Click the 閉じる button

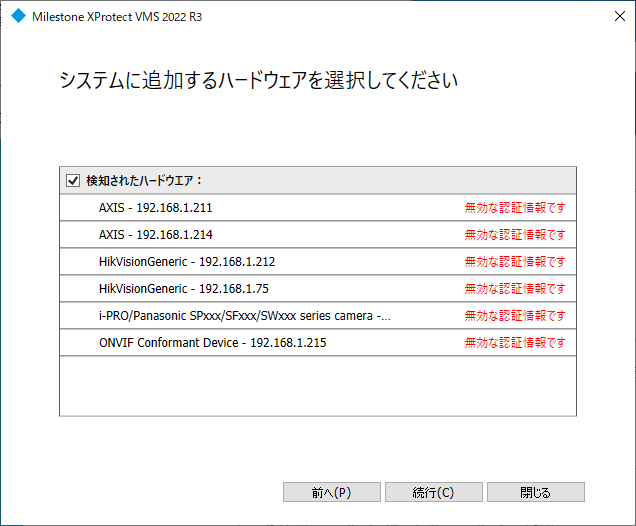point(535,492)
